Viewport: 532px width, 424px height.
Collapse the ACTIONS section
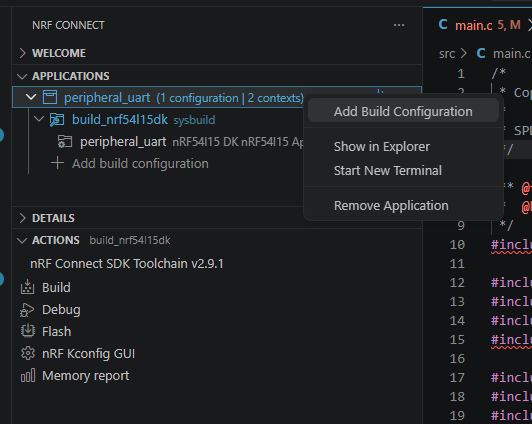[x=22, y=240]
